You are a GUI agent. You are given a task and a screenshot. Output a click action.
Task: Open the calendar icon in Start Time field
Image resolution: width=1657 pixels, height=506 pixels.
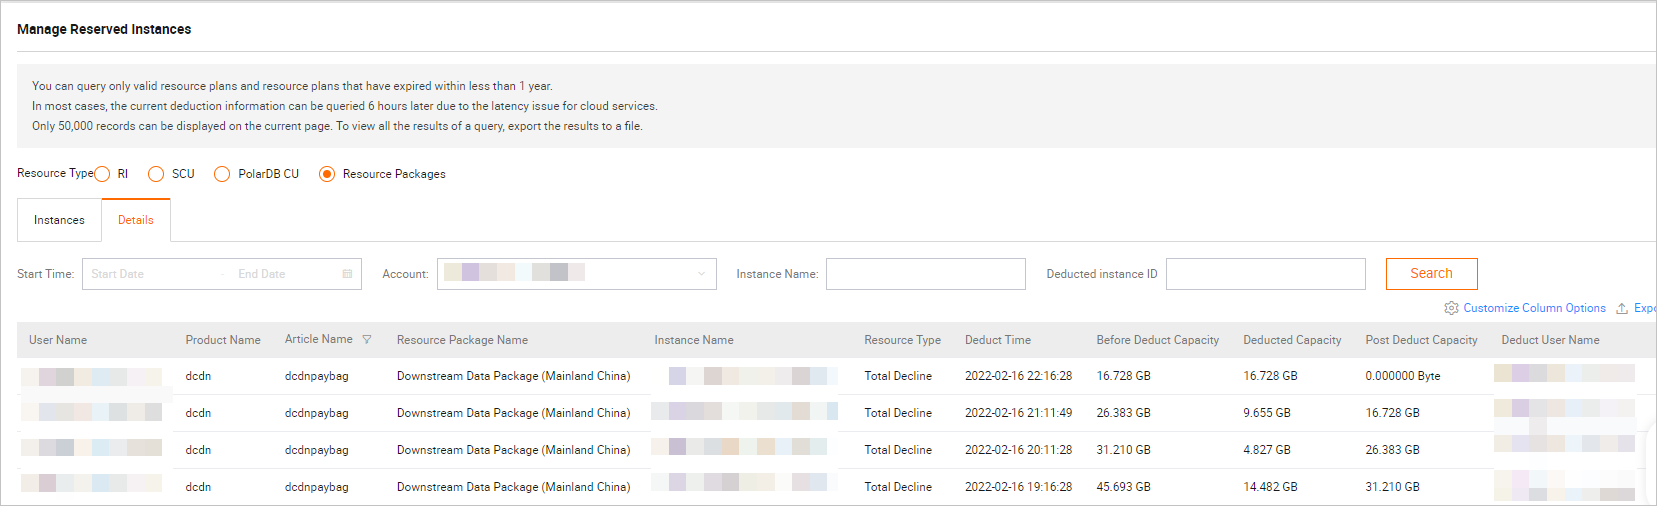coord(347,274)
